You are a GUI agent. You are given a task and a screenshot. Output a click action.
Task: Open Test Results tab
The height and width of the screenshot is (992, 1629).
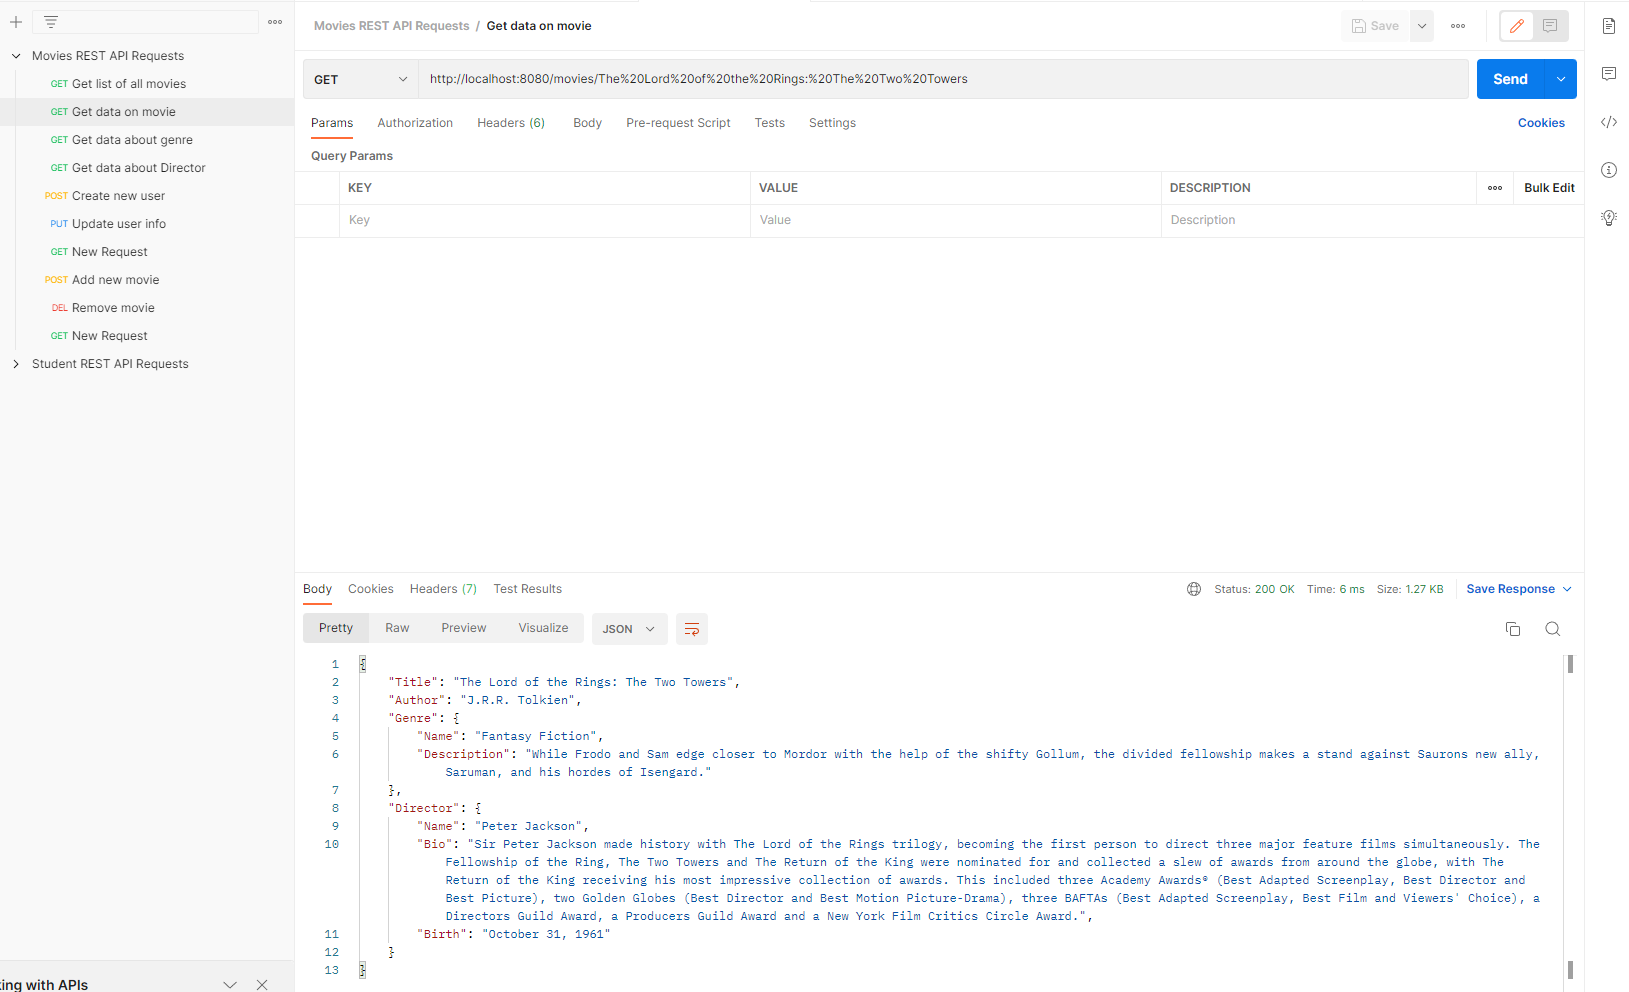tap(528, 589)
